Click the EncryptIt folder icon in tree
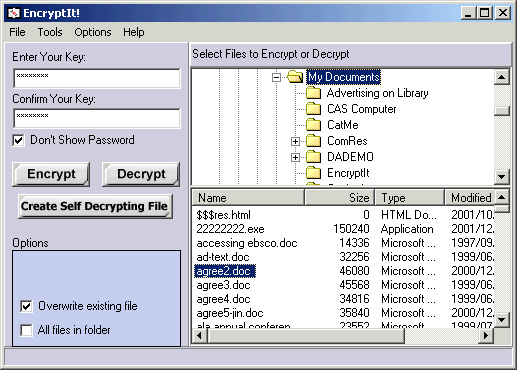The width and height of the screenshot is (517, 370). click(x=313, y=173)
